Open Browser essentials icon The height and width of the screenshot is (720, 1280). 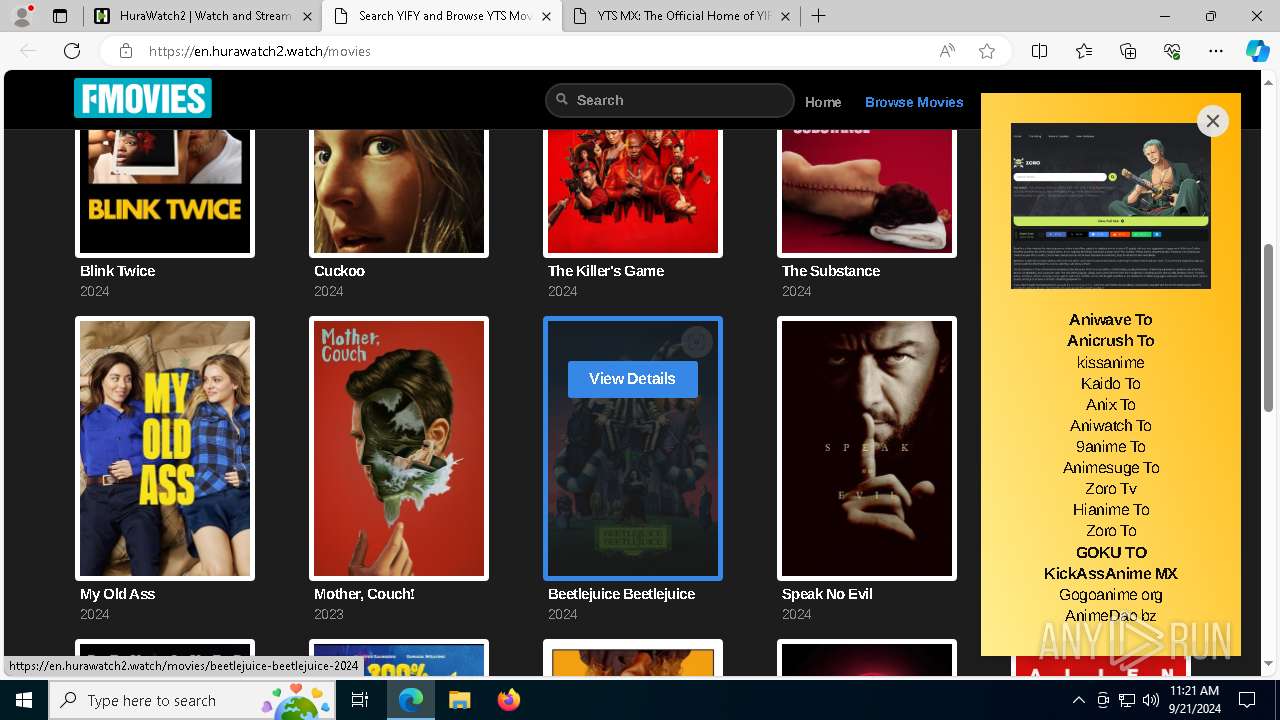[1172, 51]
